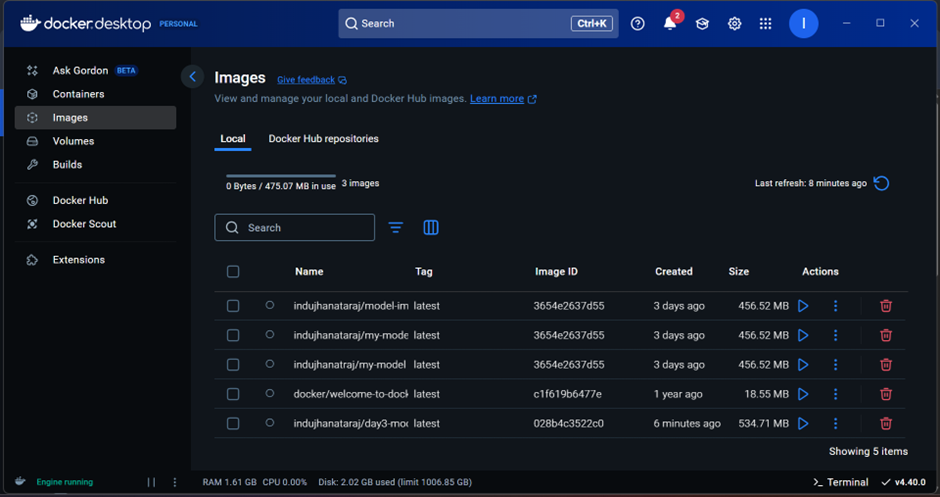
Task: Click the Give feedback link
Action: click(312, 80)
